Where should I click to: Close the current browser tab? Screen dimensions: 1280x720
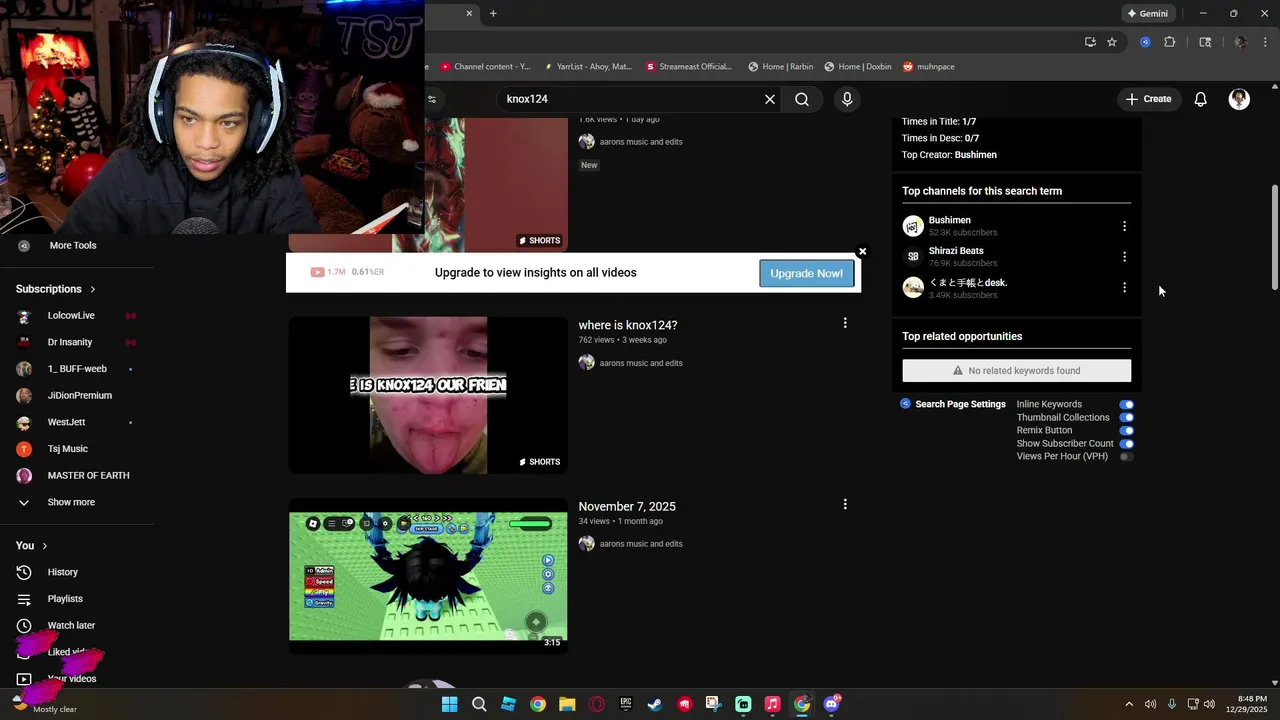pyautogui.click(x=469, y=14)
